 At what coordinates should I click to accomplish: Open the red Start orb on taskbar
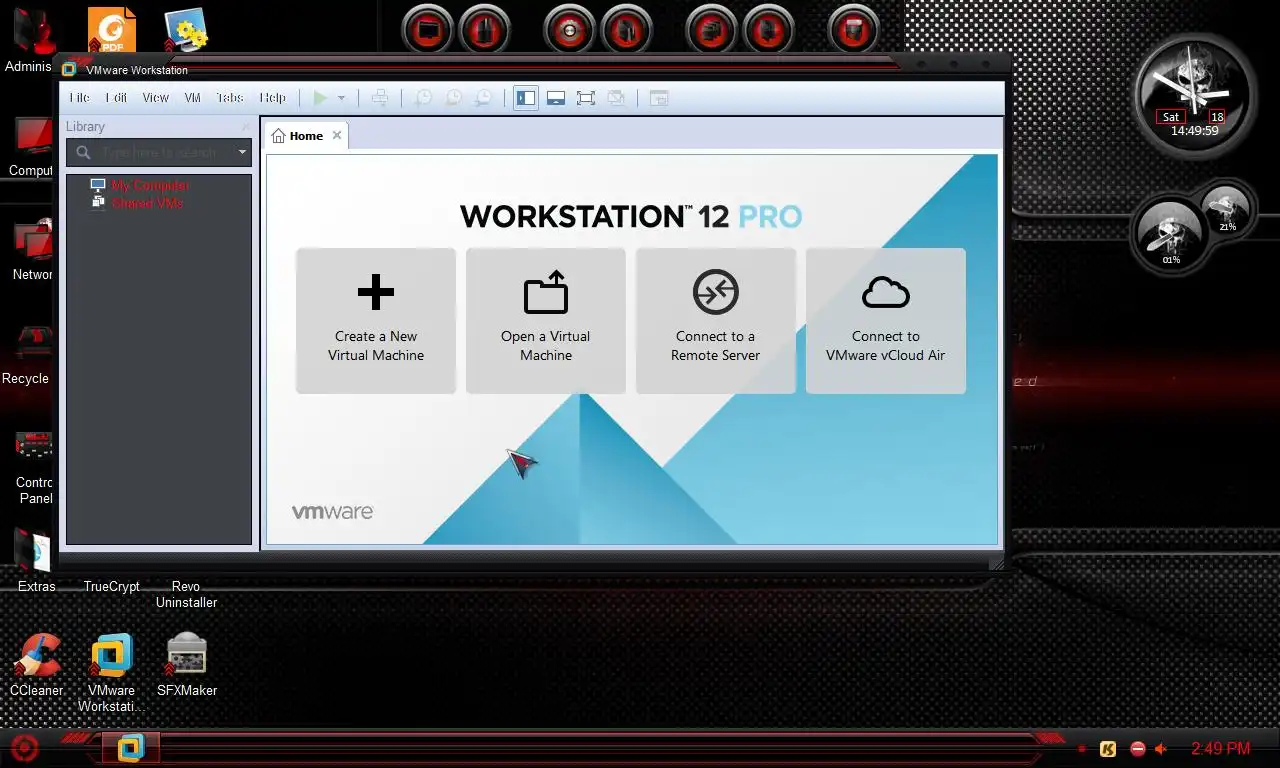point(24,747)
